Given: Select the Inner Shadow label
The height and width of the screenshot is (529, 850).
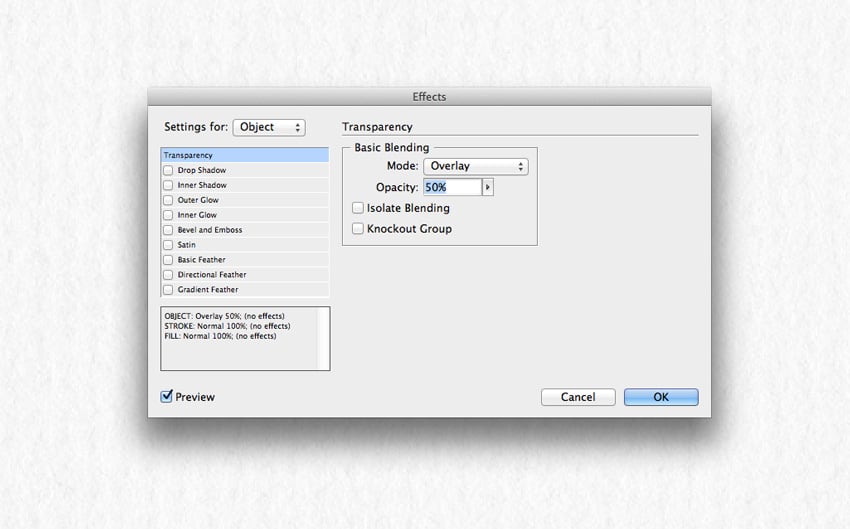Looking at the screenshot, I should click(202, 185).
